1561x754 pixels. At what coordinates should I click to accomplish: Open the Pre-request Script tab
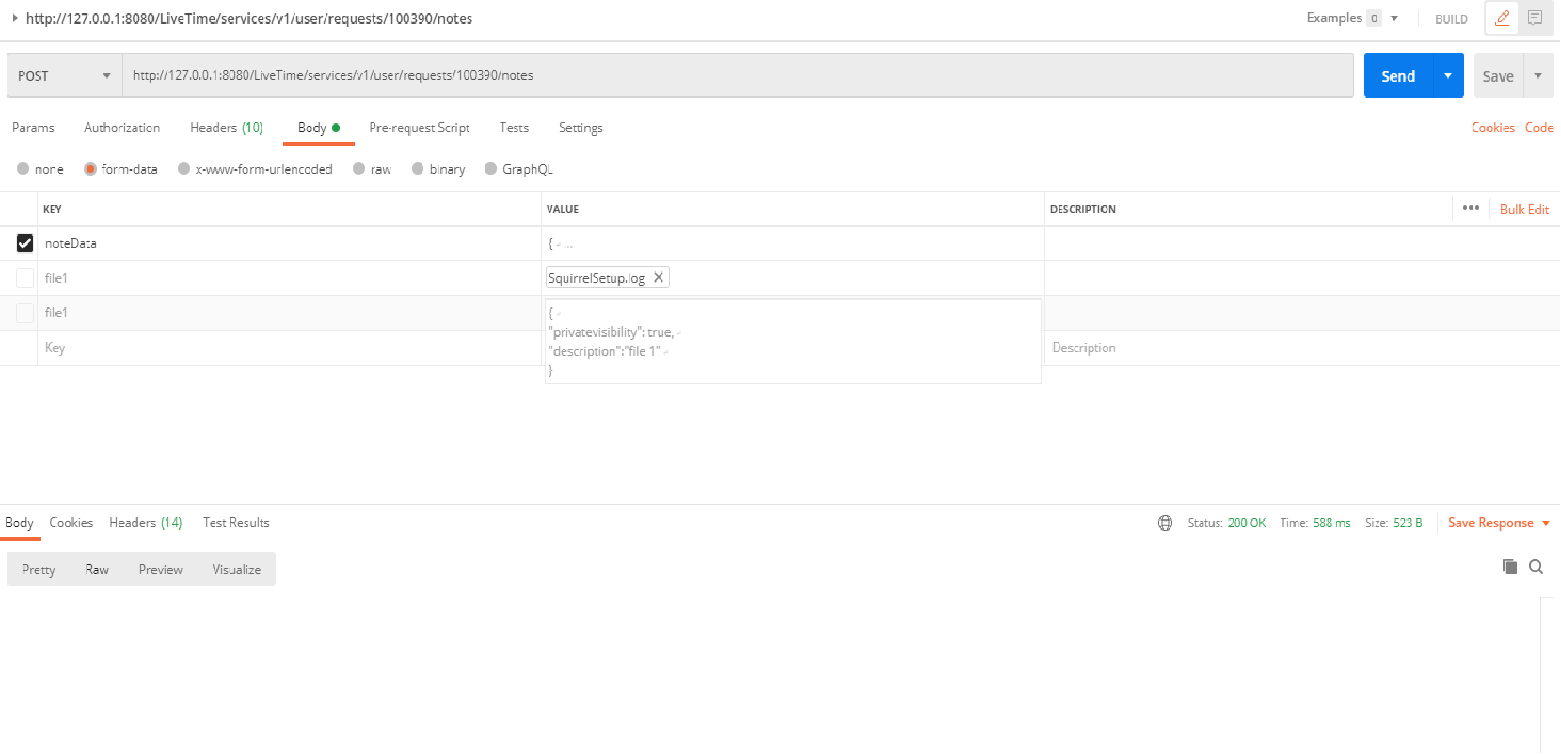pos(419,128)
